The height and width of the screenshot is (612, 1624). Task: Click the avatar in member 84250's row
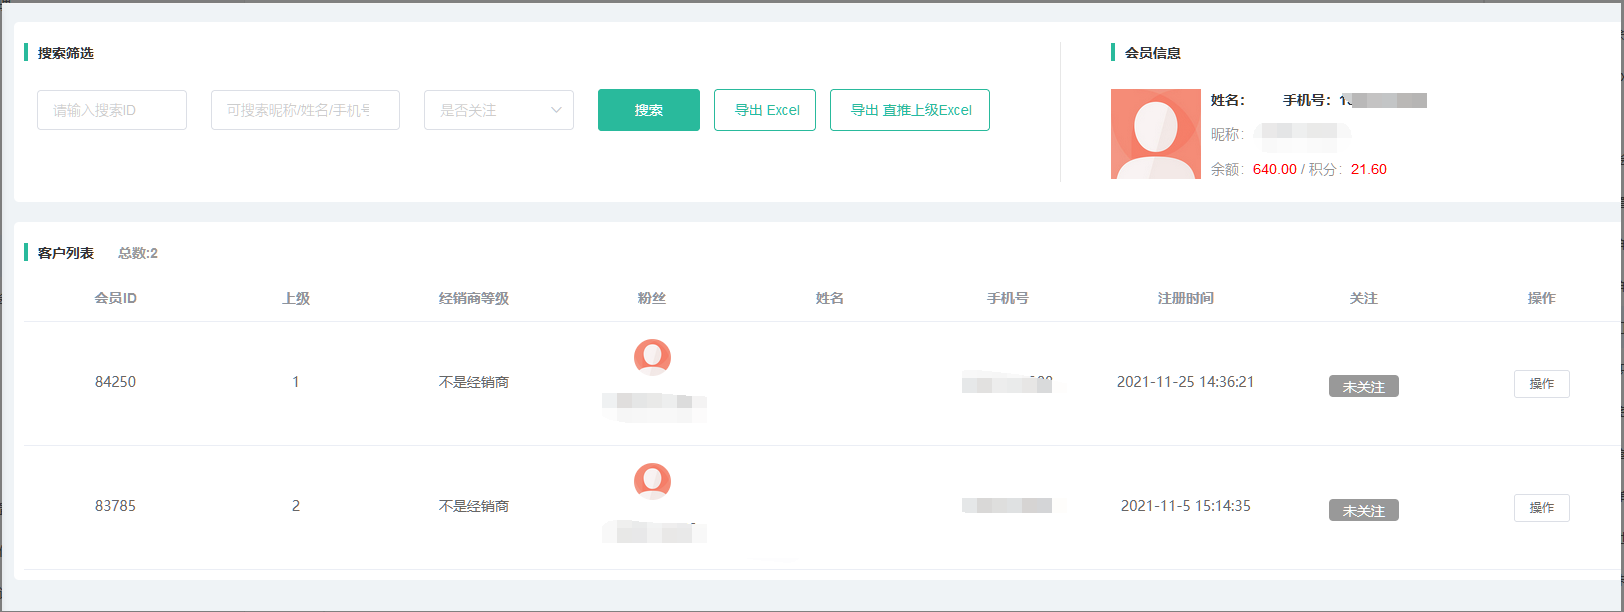(652, 357)
